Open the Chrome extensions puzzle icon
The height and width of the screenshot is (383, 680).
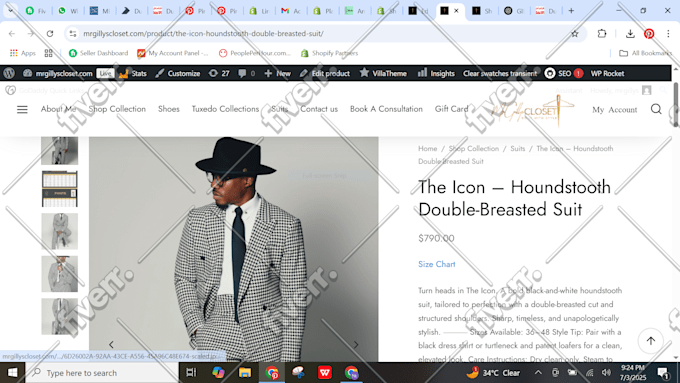click(x=602, y=33)
